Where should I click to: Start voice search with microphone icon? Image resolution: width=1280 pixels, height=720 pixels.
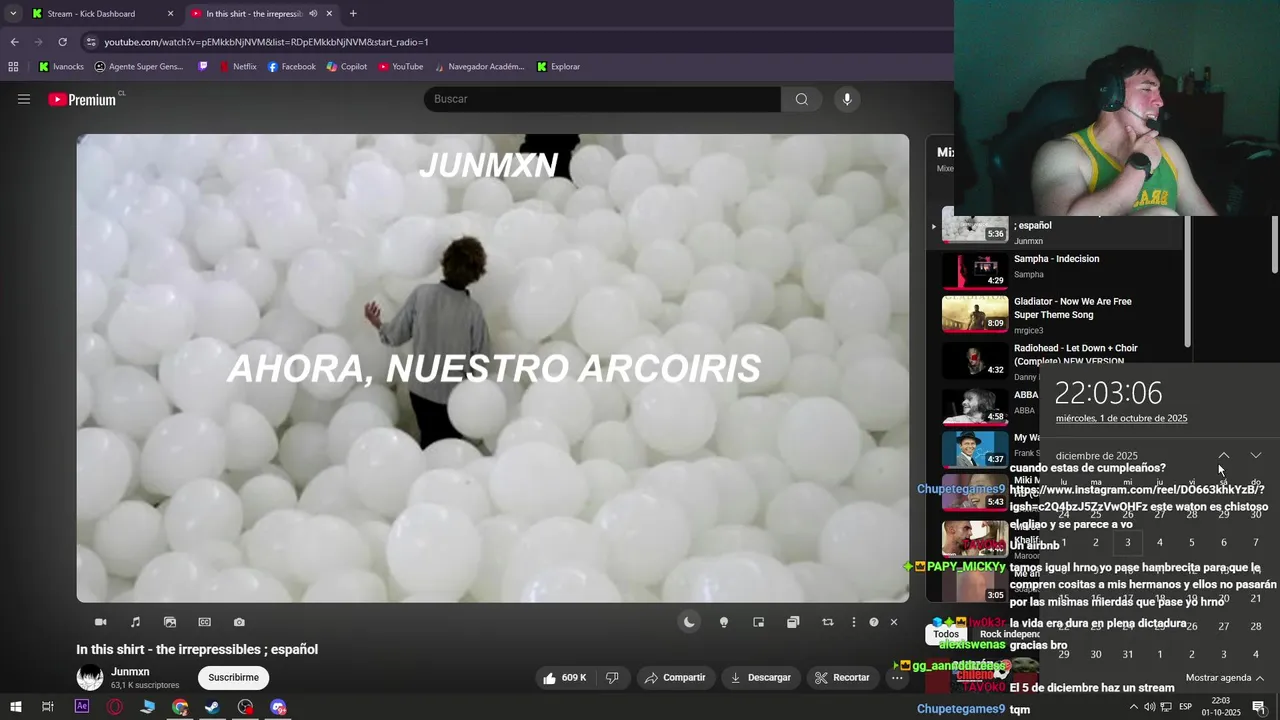(x=847, y=99)
